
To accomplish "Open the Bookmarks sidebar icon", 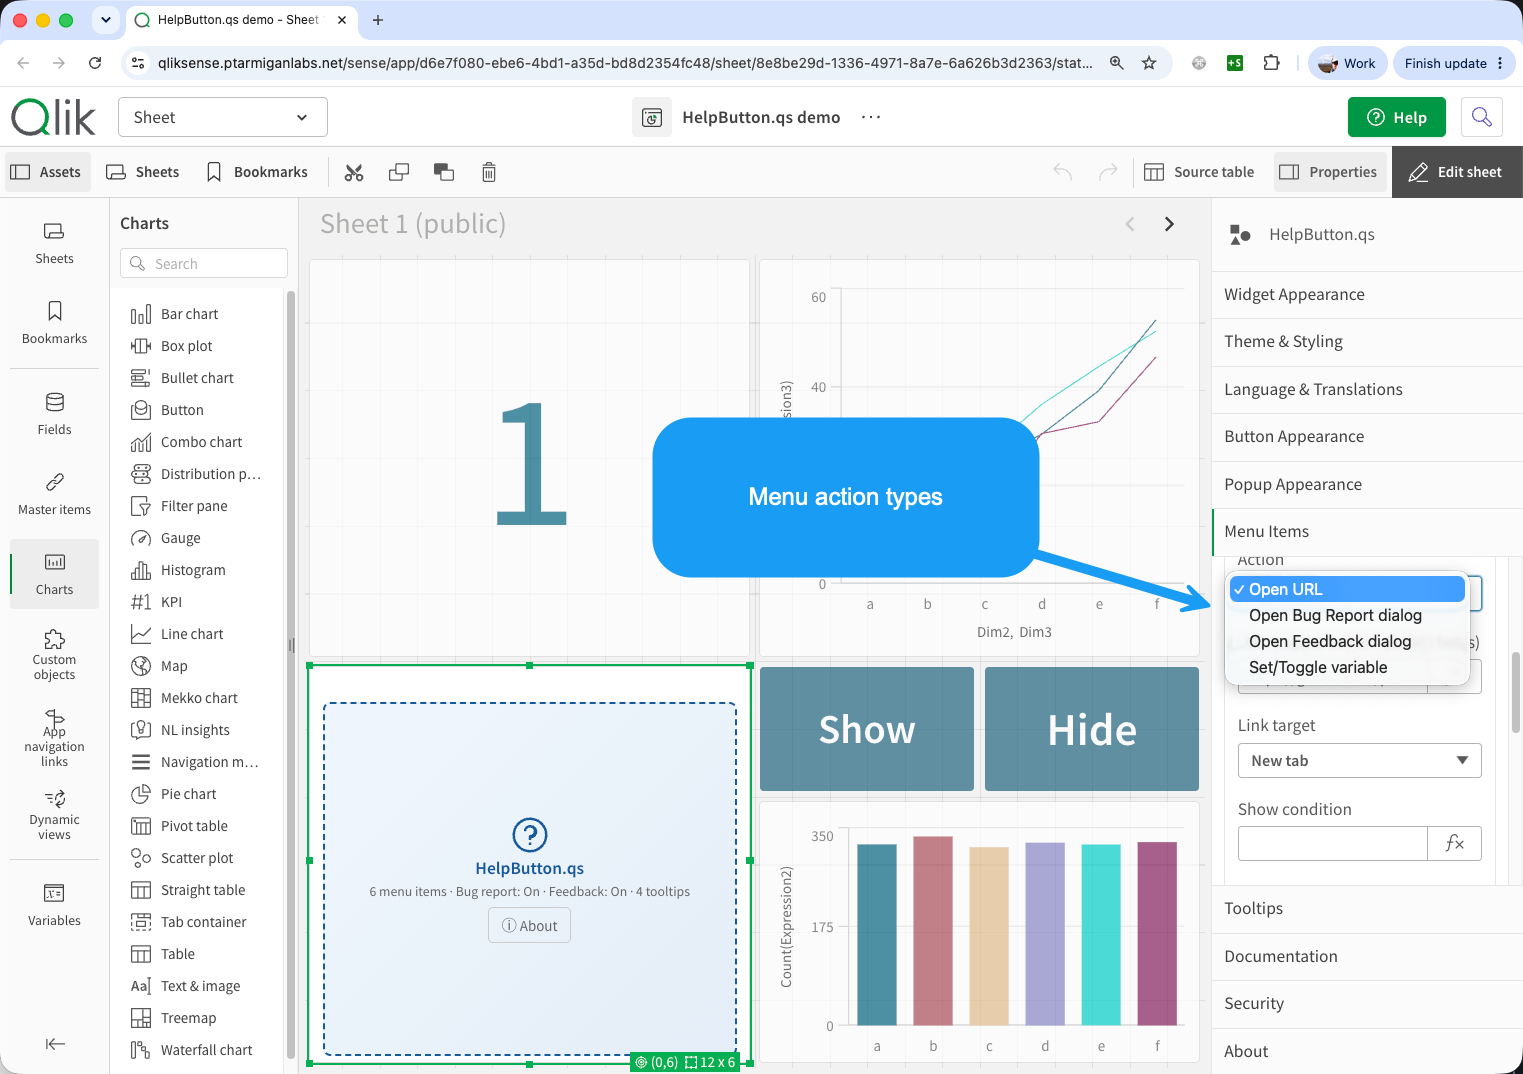I will [54, 323].
